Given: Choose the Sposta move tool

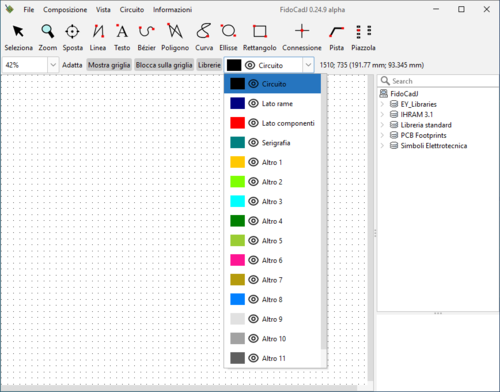Looking at the screenshot, I should coord(73,37).
